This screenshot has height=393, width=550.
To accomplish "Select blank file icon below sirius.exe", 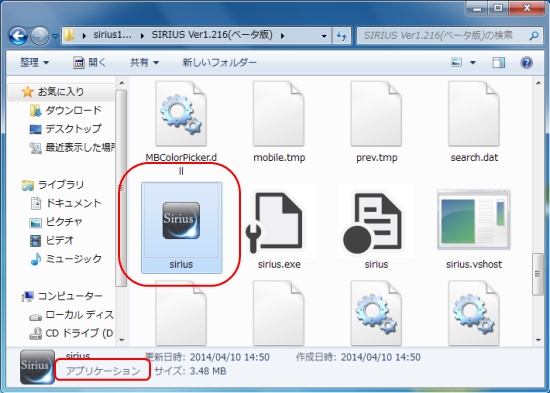I will pyautogui.click(x=279, y=313).
